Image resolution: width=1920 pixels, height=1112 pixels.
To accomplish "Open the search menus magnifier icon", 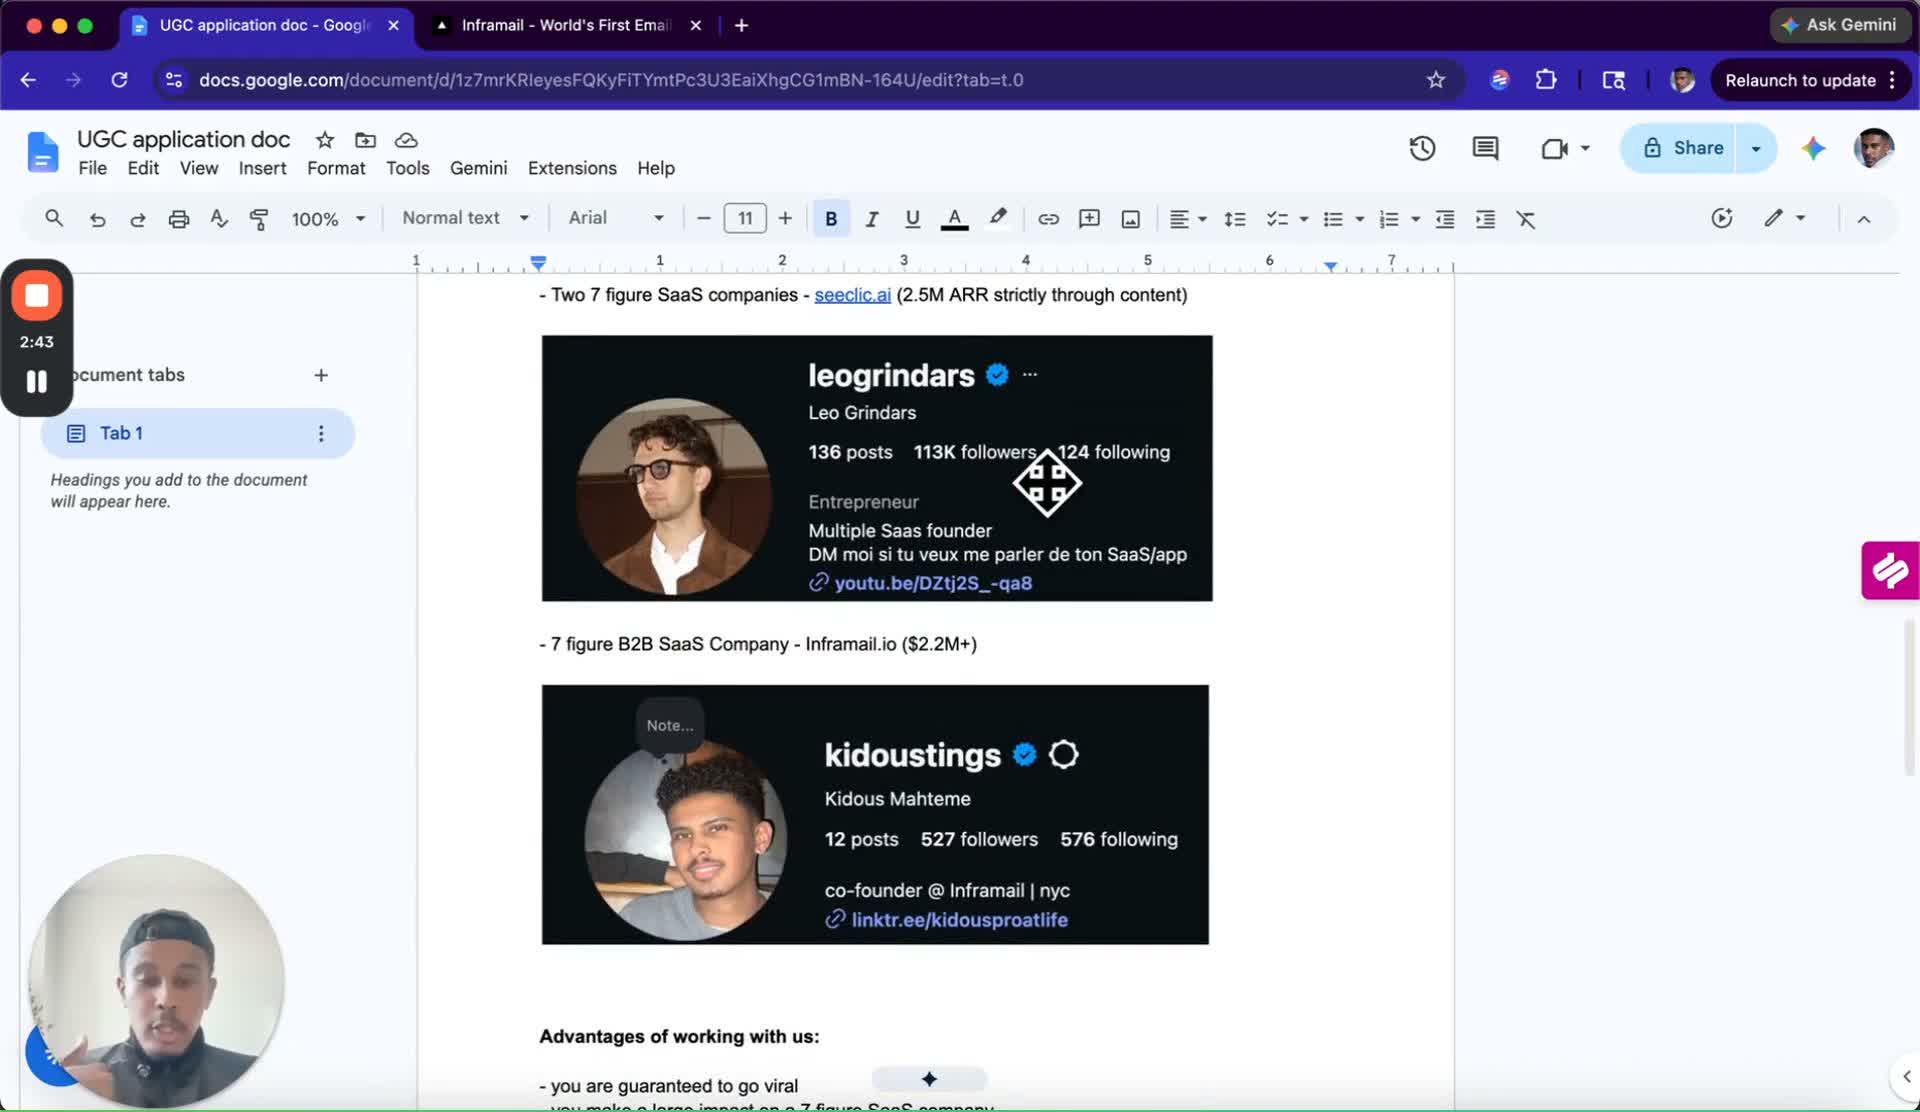I will [x=54, y=218].
